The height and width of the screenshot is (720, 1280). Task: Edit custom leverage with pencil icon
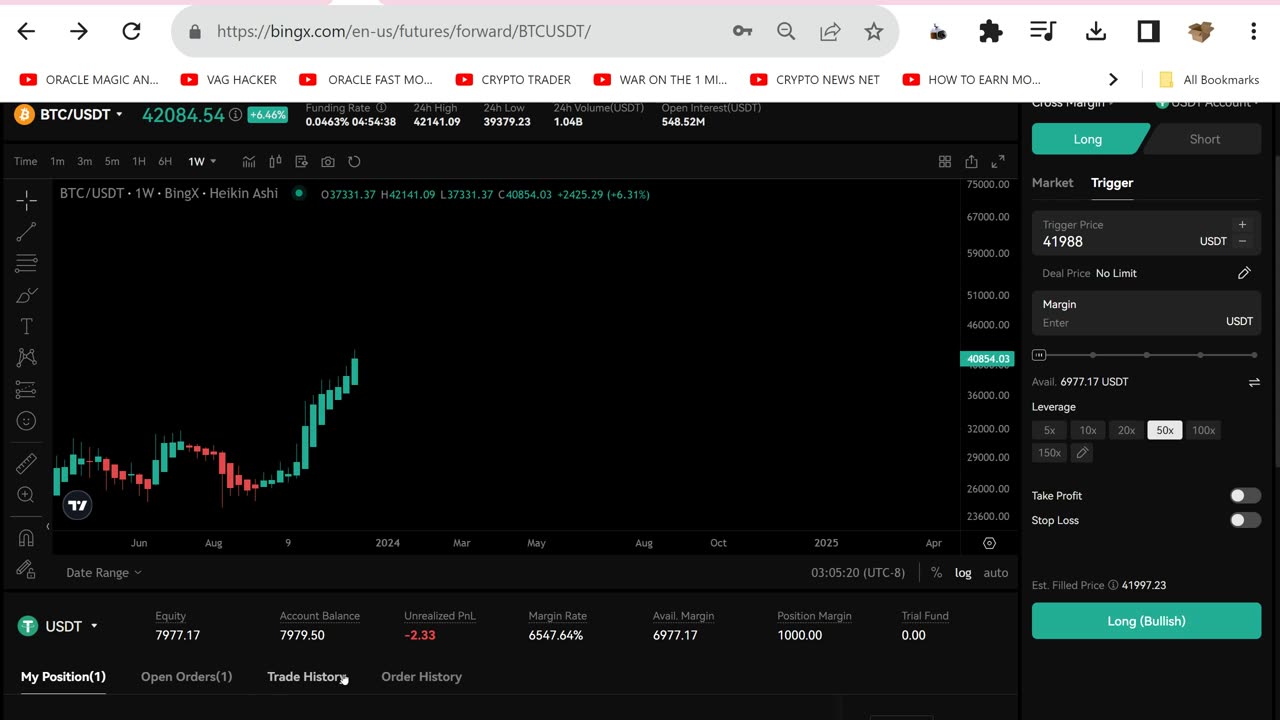(x=1082, y=453)
